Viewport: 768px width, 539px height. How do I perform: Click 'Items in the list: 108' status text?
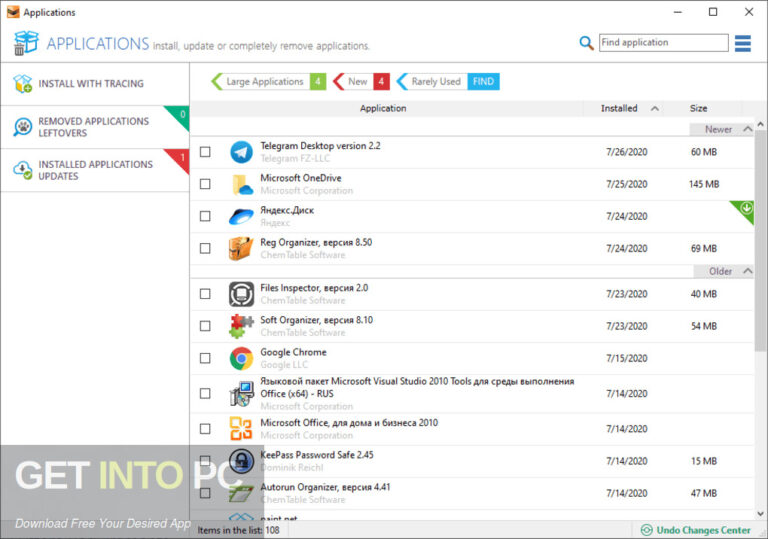[x=239, y=530]
